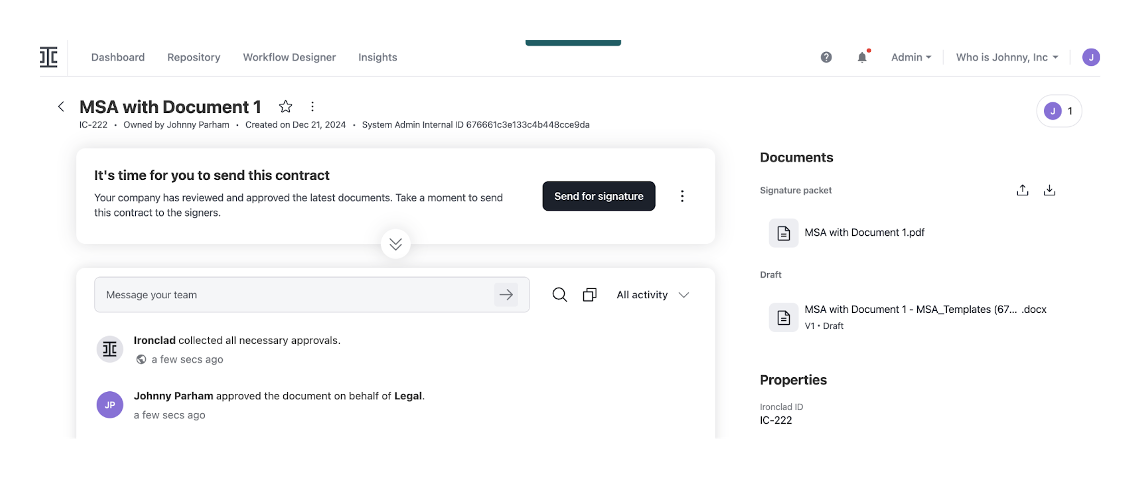Screen dimensions: 1140x479
Task: Download the signature packet
Action: (1049, 190)
